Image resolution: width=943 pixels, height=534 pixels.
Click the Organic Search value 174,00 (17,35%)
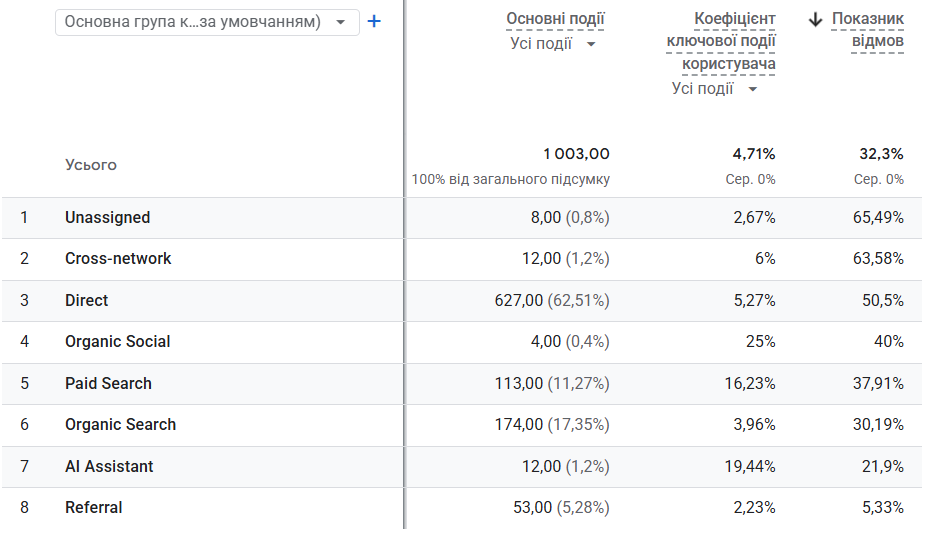click(x=552, y=425)
